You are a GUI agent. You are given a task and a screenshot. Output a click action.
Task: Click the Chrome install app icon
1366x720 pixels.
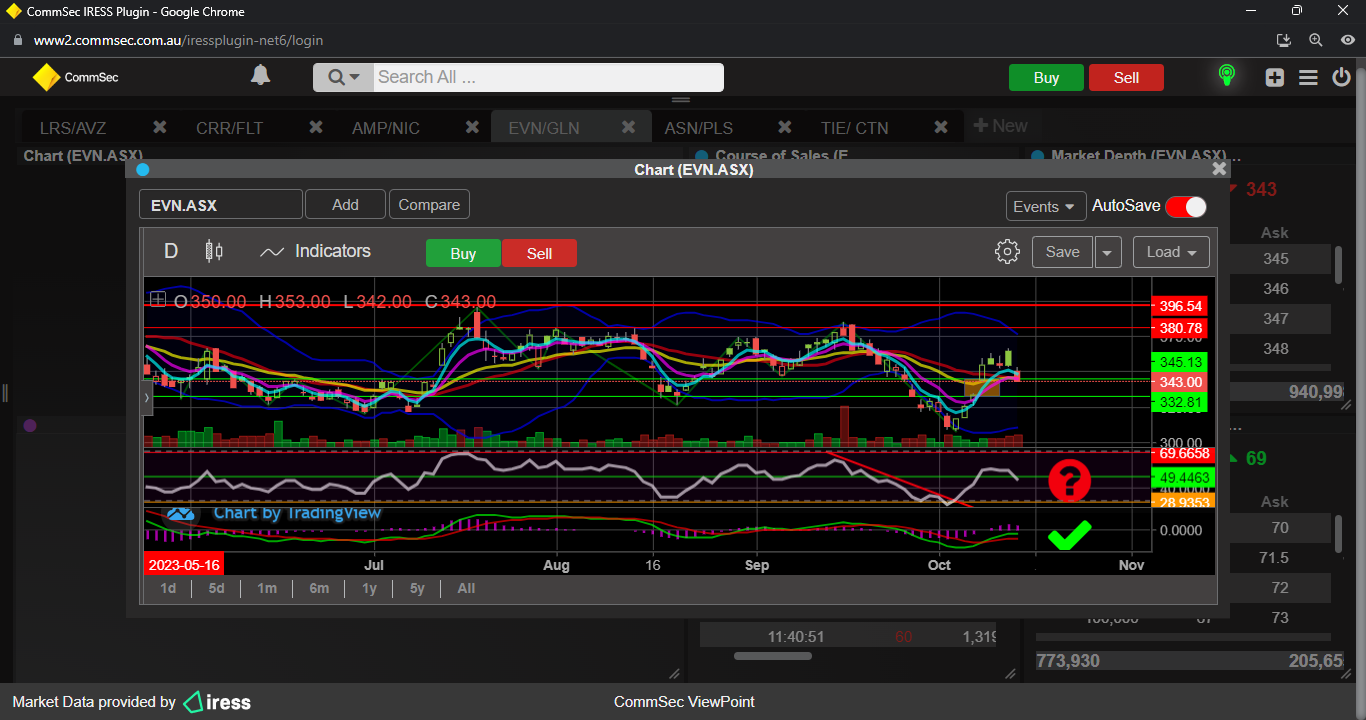[1284, 40]
